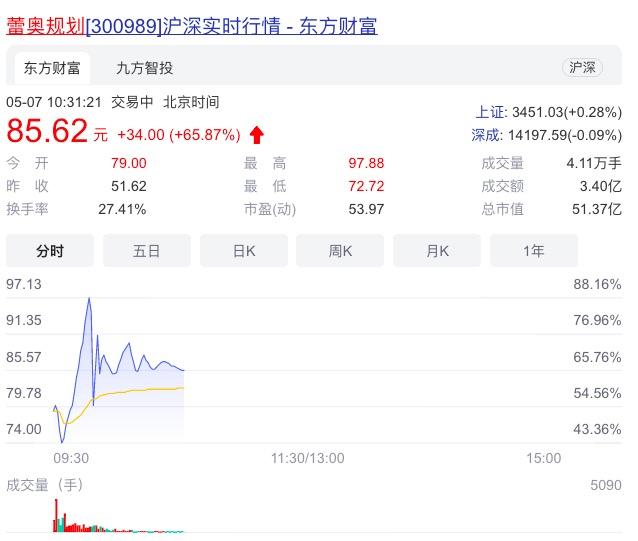The height and width of the screenshot is (541, 638).
Task: Click the 11:30/13:00 time axis label
Action: pyautogui.click(x=308, y=458)
